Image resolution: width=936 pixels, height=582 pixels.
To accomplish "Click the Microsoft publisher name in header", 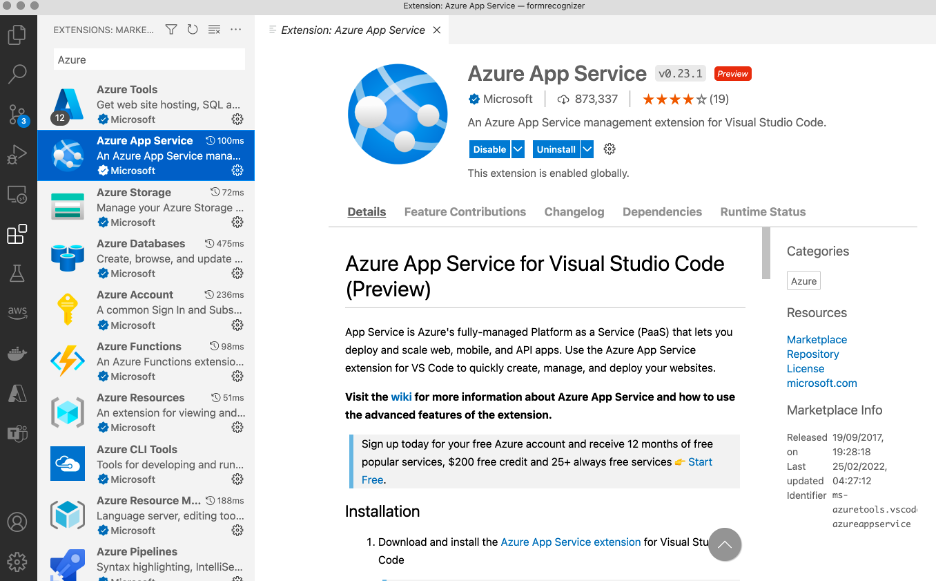I will (507, 99).
